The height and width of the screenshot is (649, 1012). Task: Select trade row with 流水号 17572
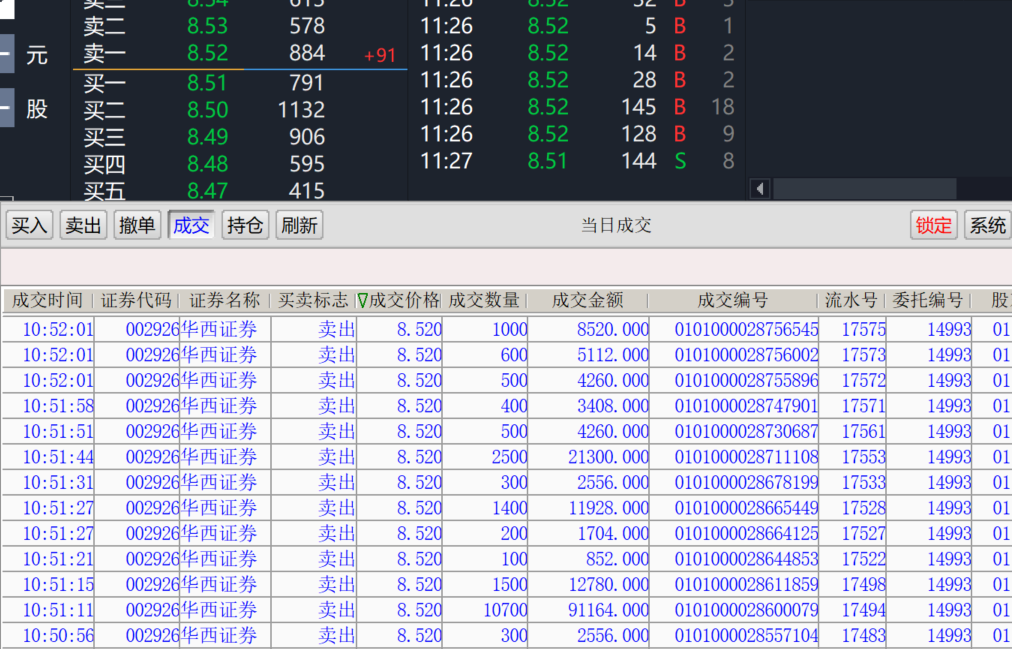coord(506,381)
